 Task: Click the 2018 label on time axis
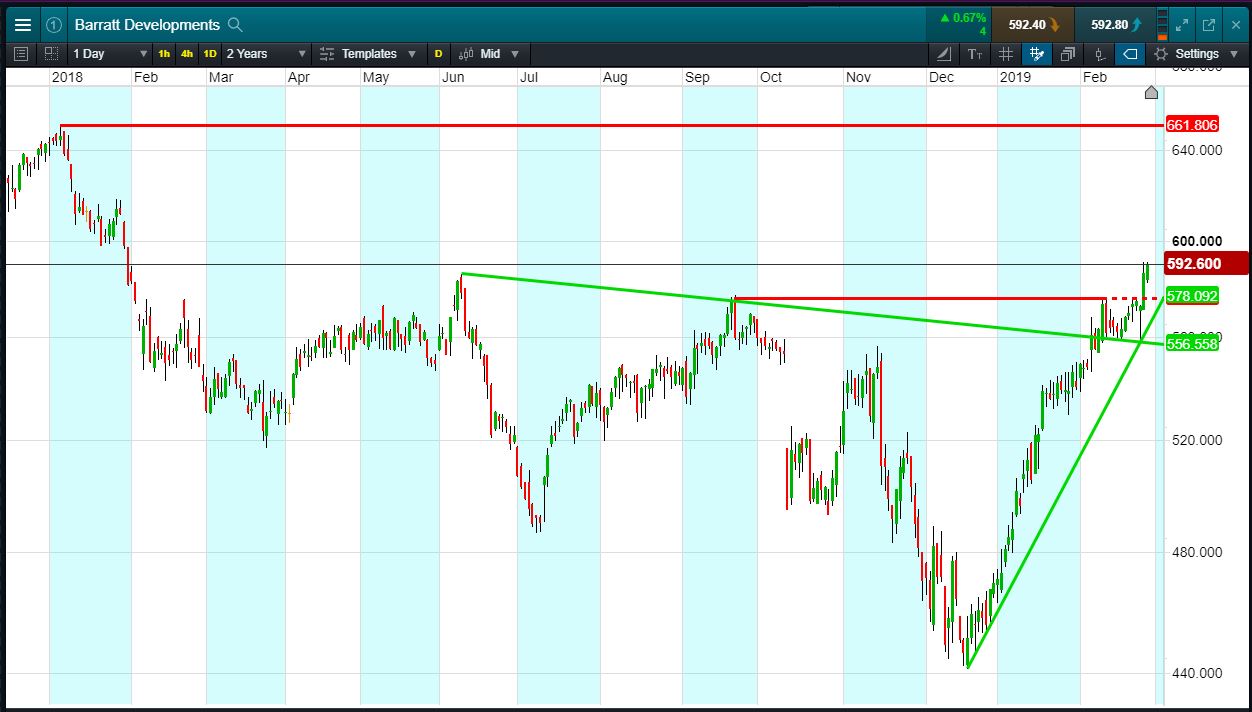click(67, 77)
